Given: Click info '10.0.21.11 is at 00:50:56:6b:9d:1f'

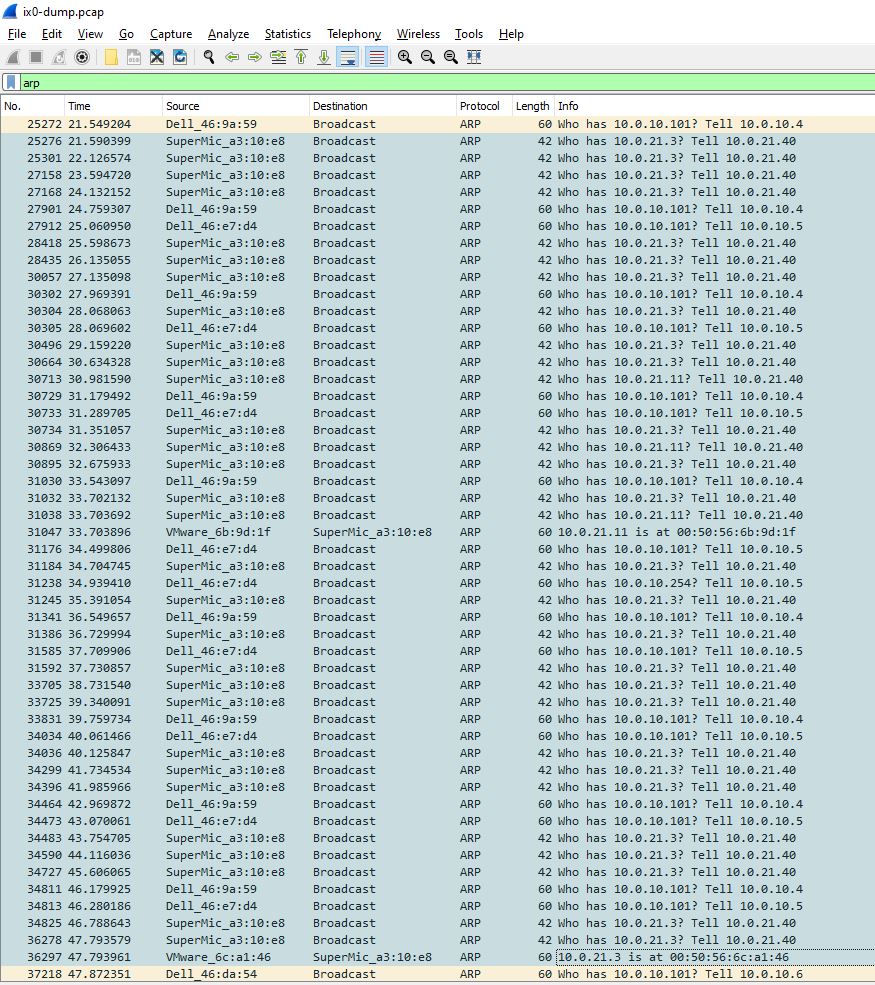Looking at the screenshot, I should [x=677, y=532].
